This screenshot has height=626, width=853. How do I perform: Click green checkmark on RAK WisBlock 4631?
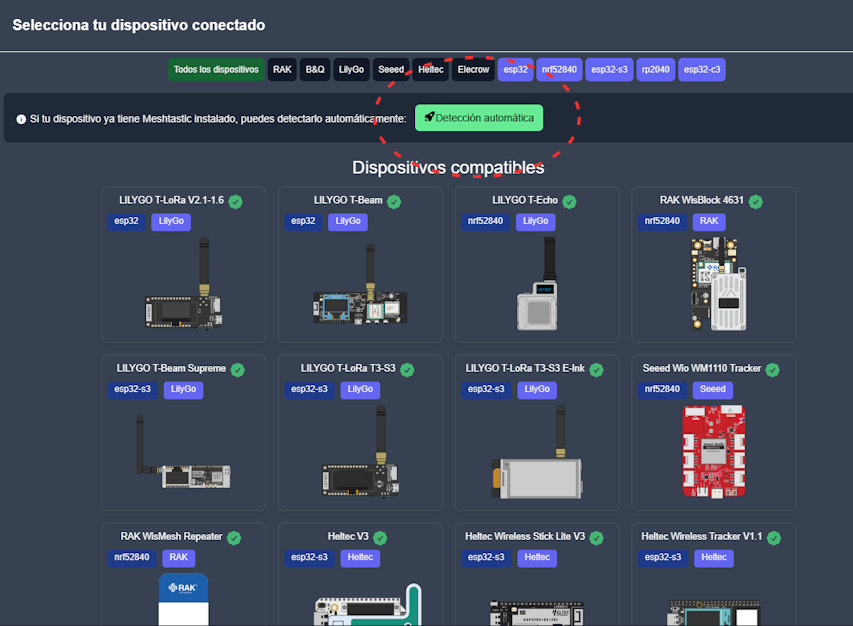756,202
